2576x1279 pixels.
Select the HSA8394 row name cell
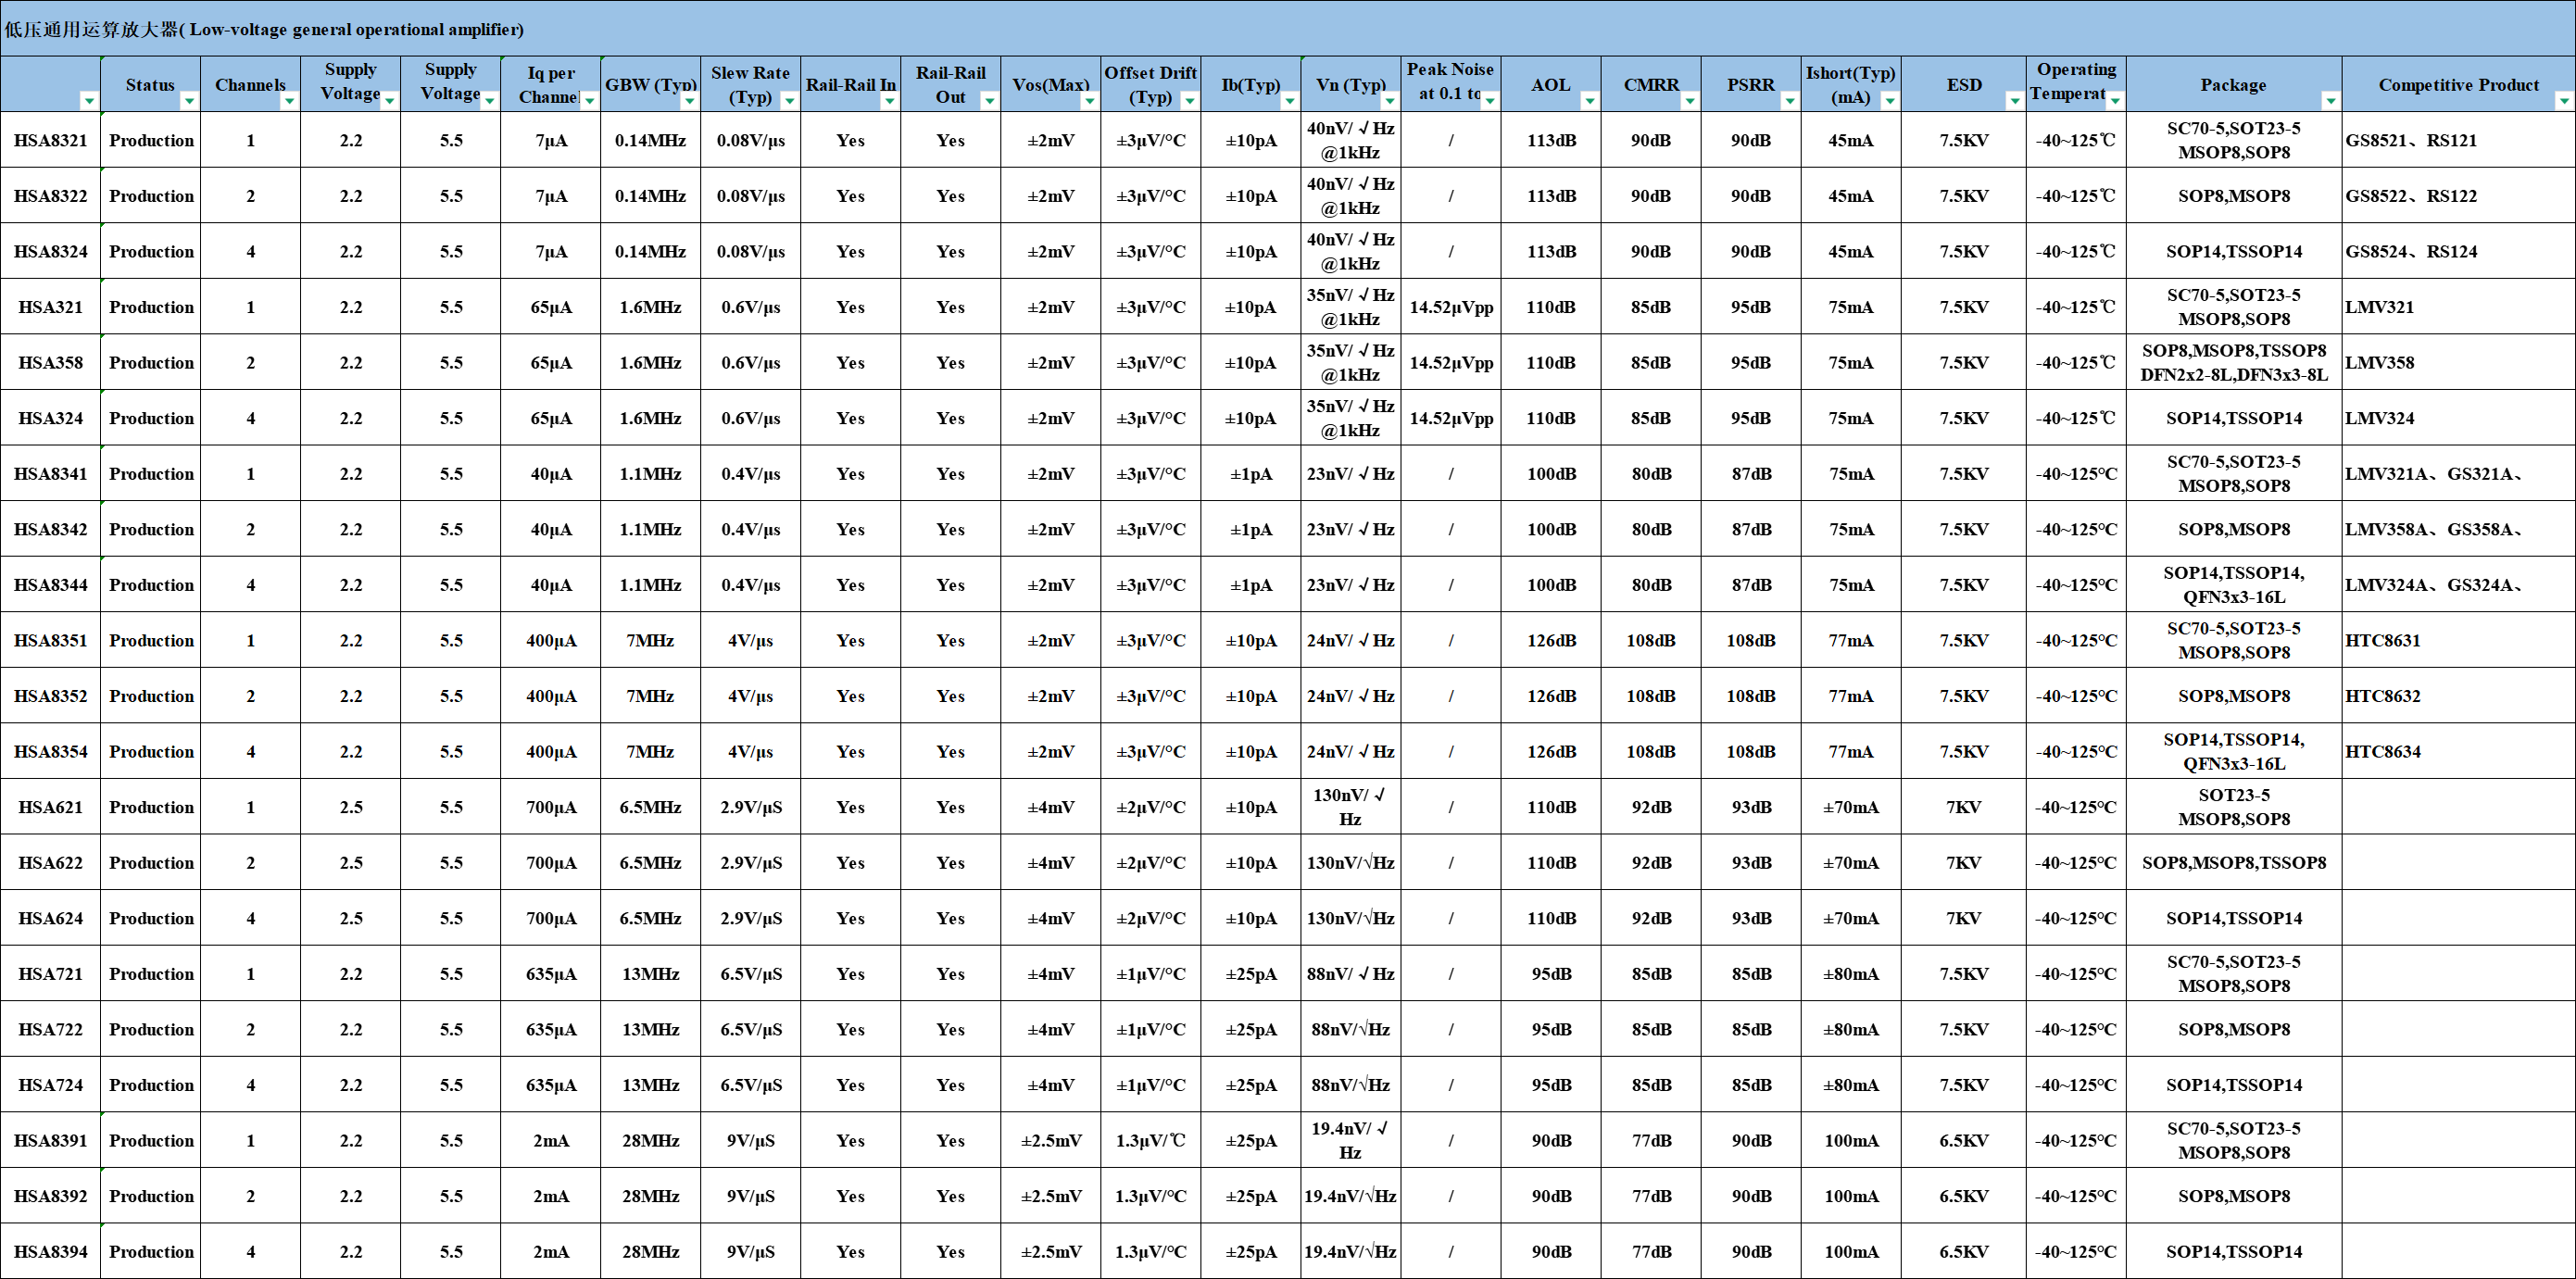(x=50, y=1251)
